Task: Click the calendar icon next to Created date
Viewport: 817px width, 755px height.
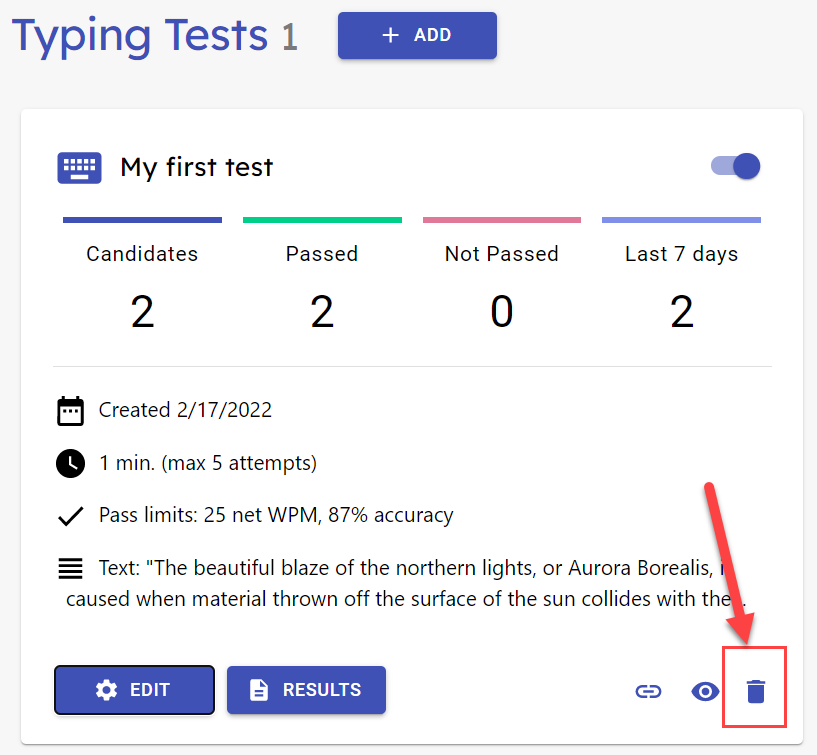Action: point(70,411)
